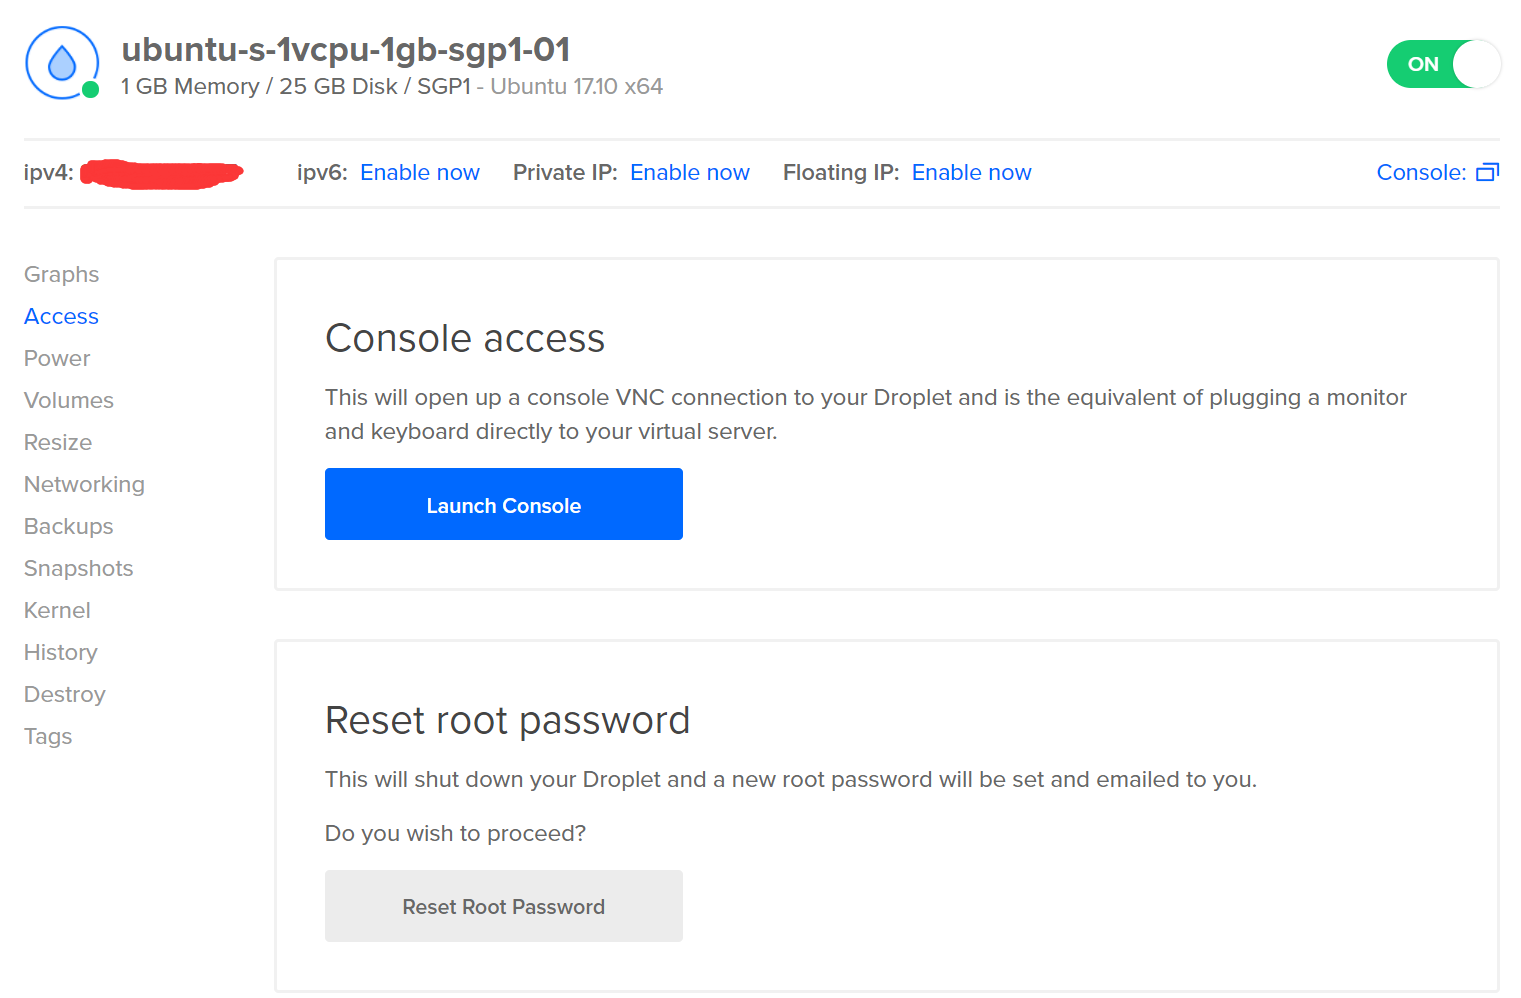
Task: Go to the Power section
Action: [57, 358]
